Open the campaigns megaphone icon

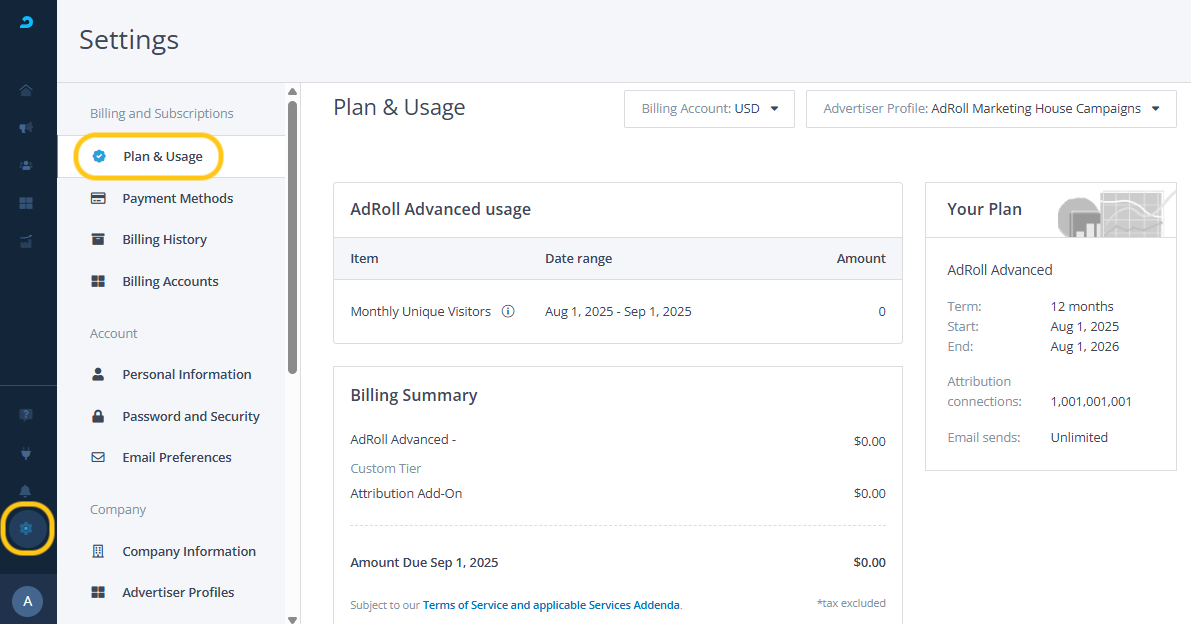[x=26, y=128]
